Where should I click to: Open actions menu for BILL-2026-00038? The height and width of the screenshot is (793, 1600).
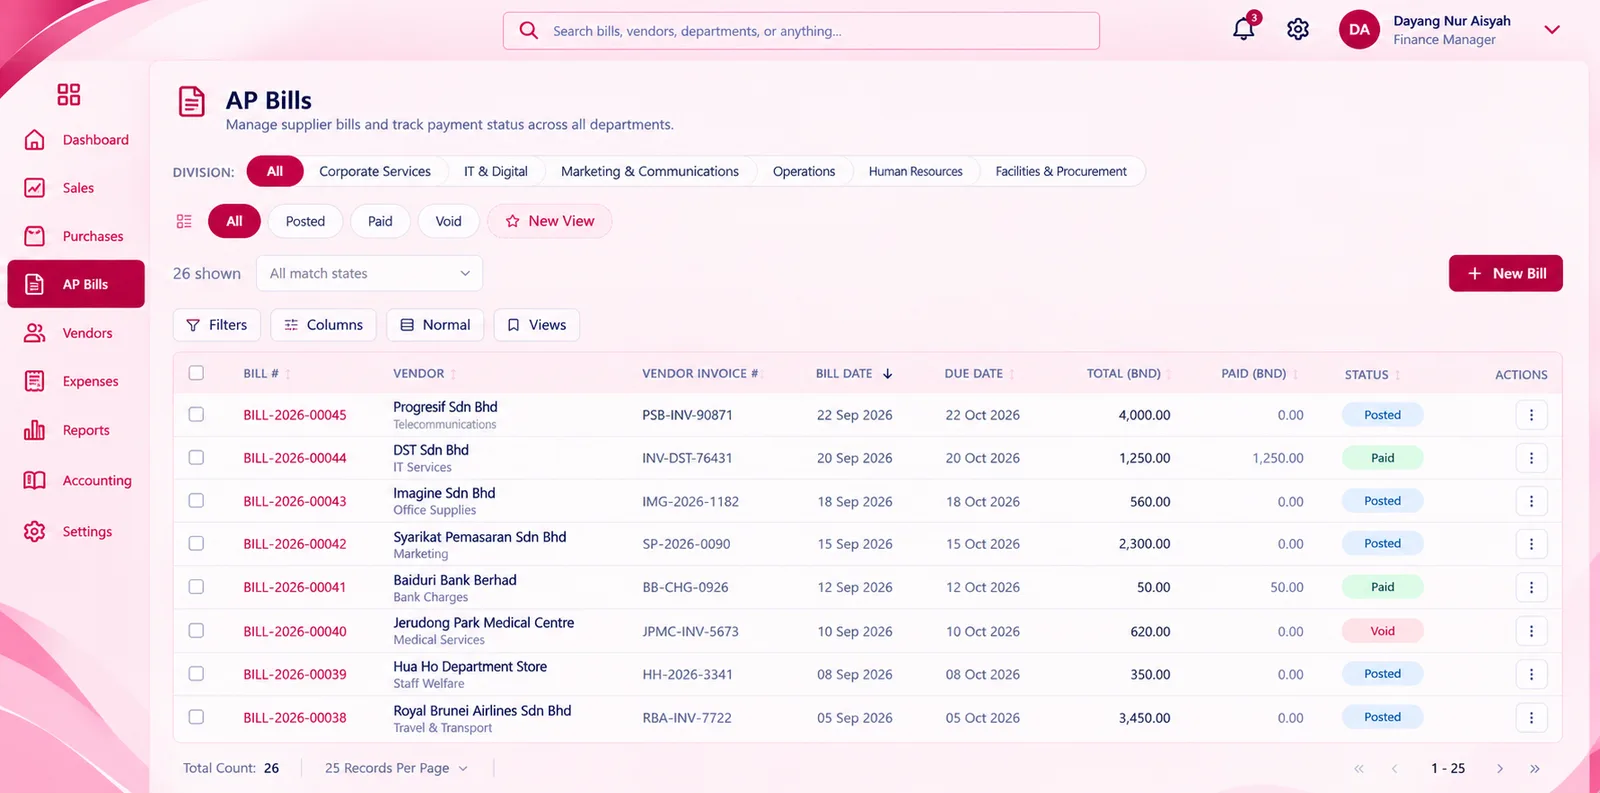coord(1531,717)
